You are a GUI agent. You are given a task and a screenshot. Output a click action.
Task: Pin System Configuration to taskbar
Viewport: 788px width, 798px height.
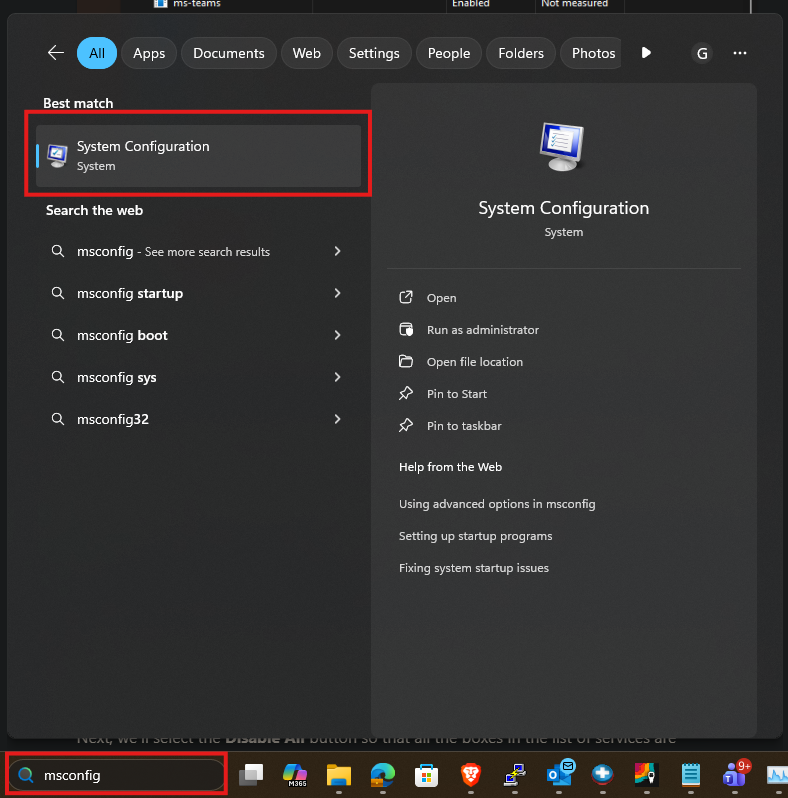464,426
